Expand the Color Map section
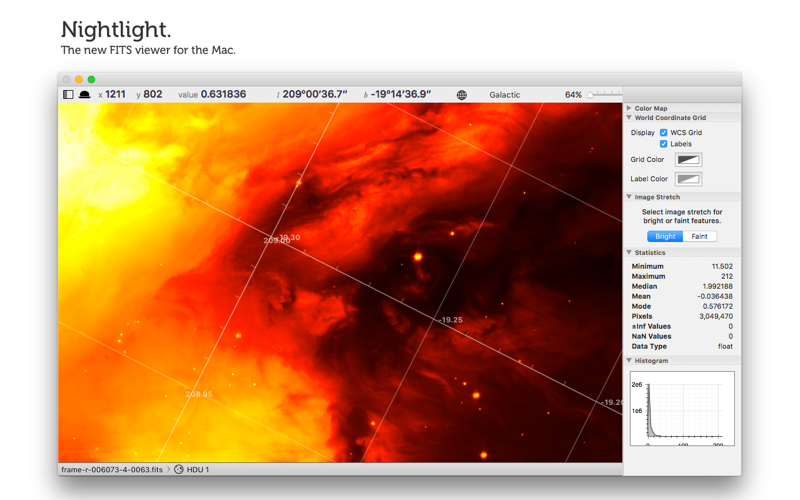Image resolution: width=800 pixels, height=500 pixels. [x=629, y=108]
